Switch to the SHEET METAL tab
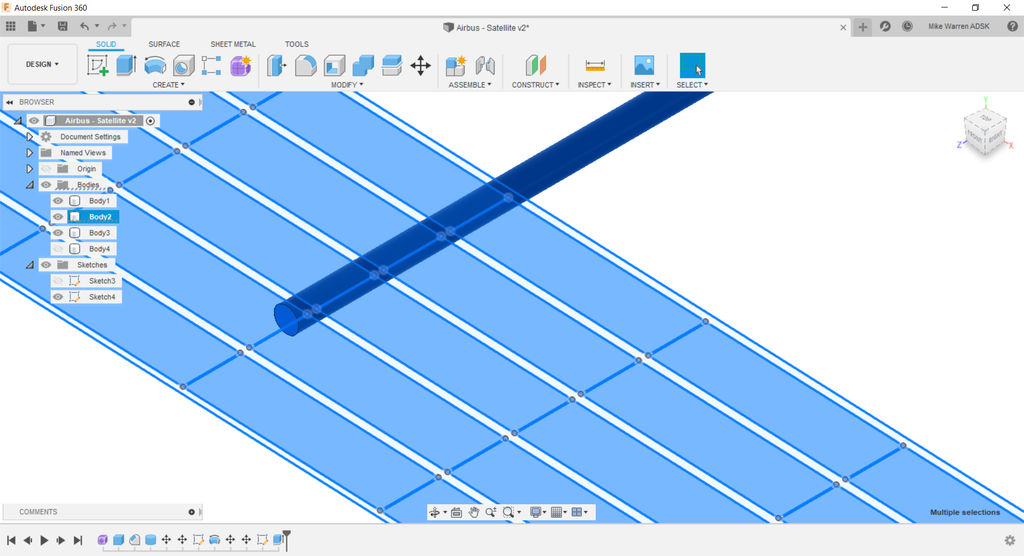This screenshot has width=1024, height=556. pyautogui.click(x=233, y=44)
